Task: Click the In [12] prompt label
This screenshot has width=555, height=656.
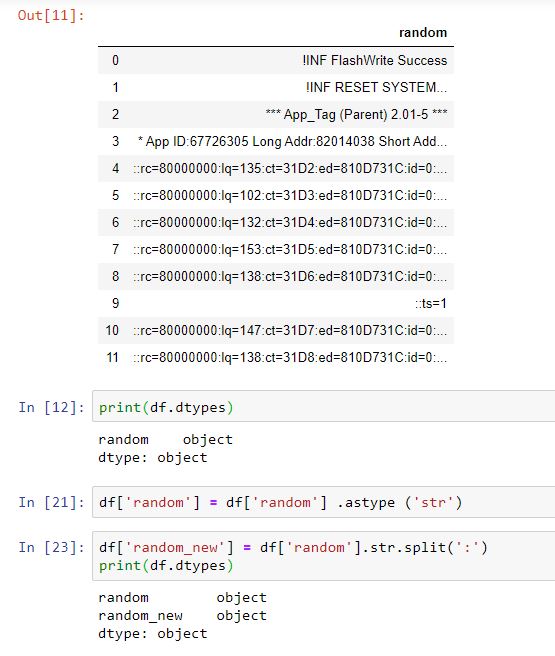Action: [51, 407]
